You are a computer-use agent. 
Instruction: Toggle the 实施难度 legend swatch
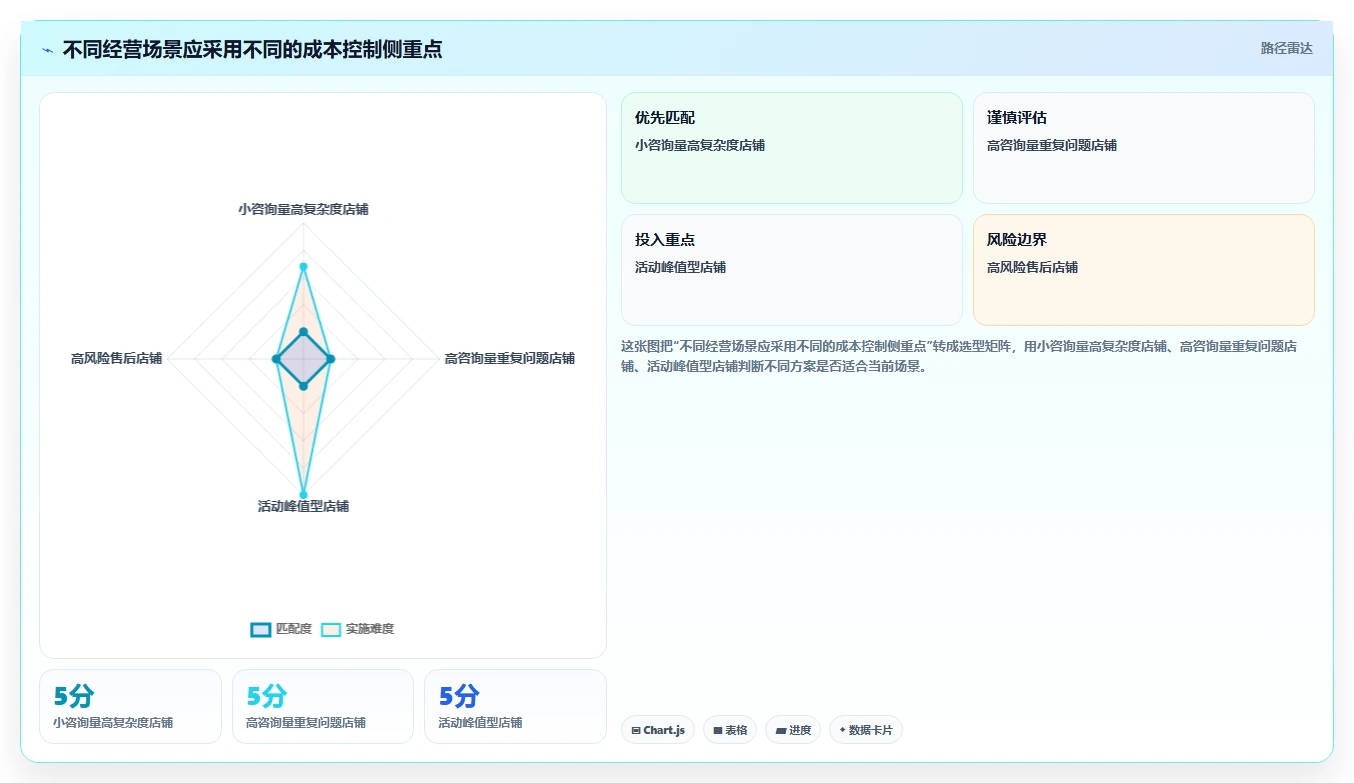[331, 629]
